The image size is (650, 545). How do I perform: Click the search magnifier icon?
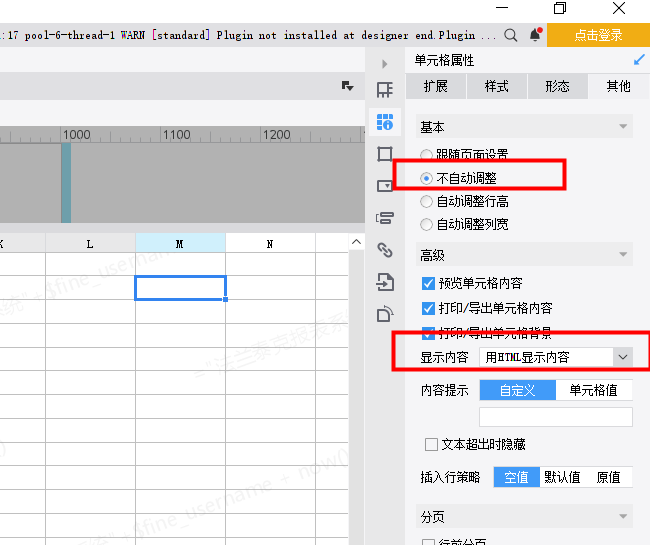point(510,35)
